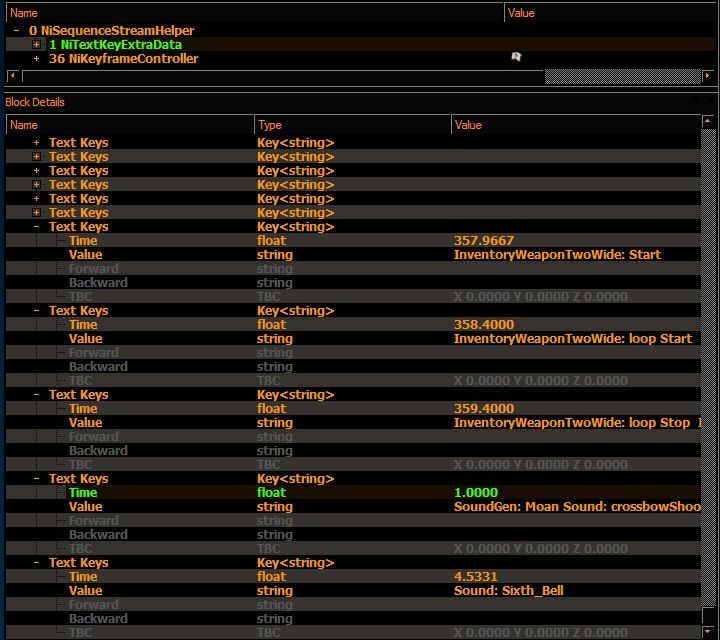Collapse Text Keys entry containing Sound: Sixth_Bell

pyautogui.click(x=36, y=563)
